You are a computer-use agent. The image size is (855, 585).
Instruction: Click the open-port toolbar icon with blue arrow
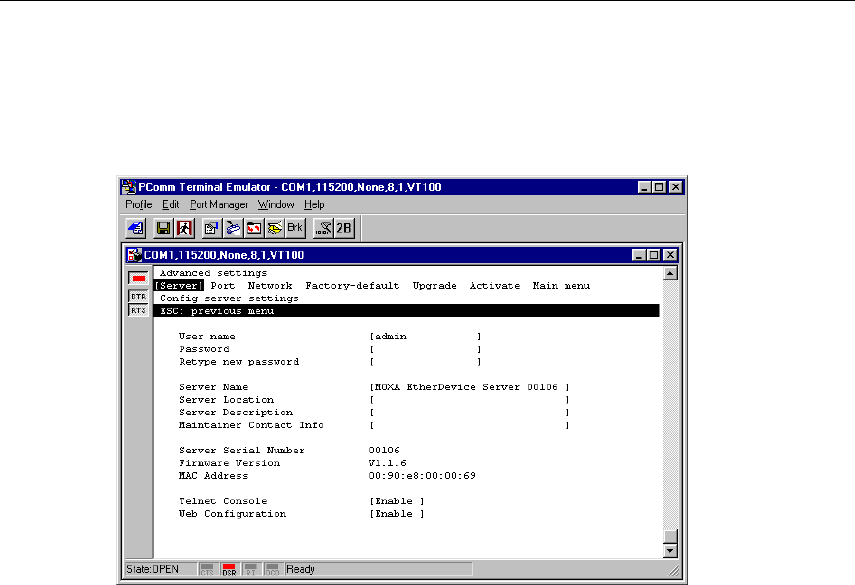(x=136, y=228)
